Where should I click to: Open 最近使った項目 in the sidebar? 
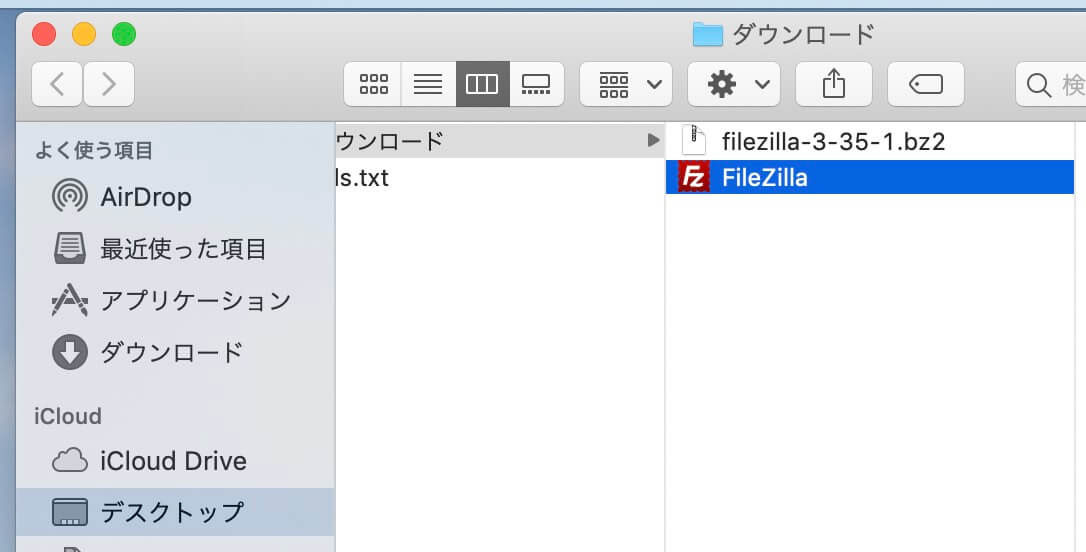[x=182, y=248]
